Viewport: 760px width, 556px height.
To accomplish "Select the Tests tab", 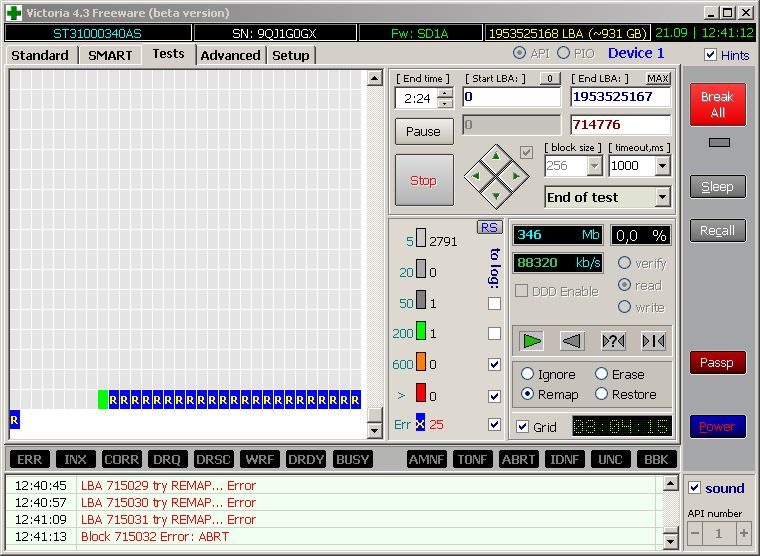I will click(x=168, y=54).
